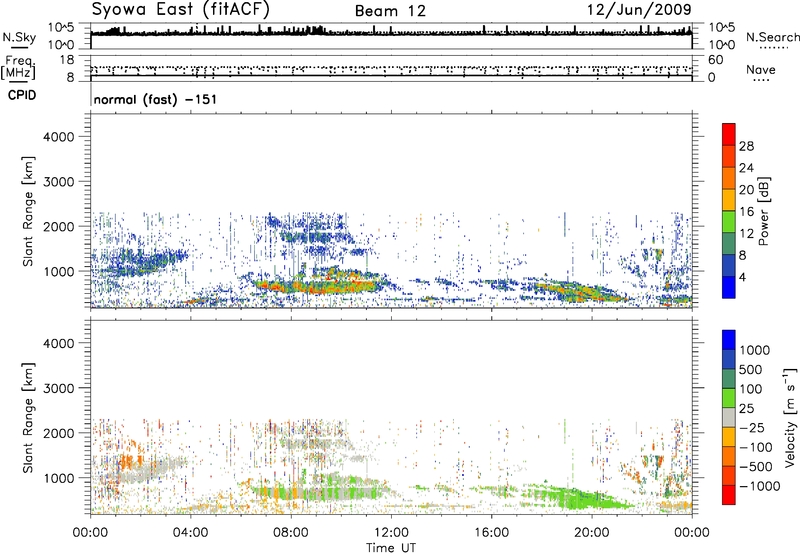Image resolution: width=800 pixels, height=554 pixels.
Task: Click the '1000' range tick of velocity panel
Action: coord(59,478)
